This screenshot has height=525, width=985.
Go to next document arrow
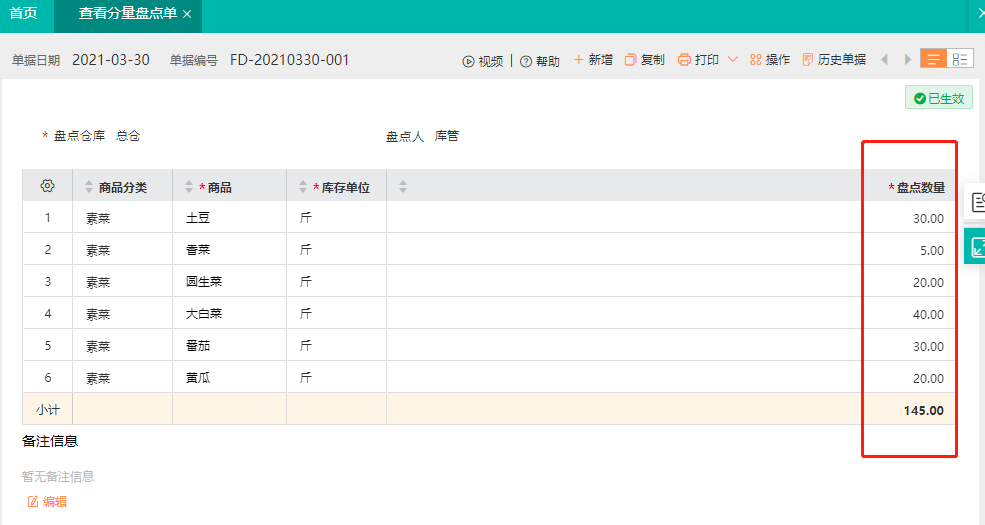click(907, 60)
